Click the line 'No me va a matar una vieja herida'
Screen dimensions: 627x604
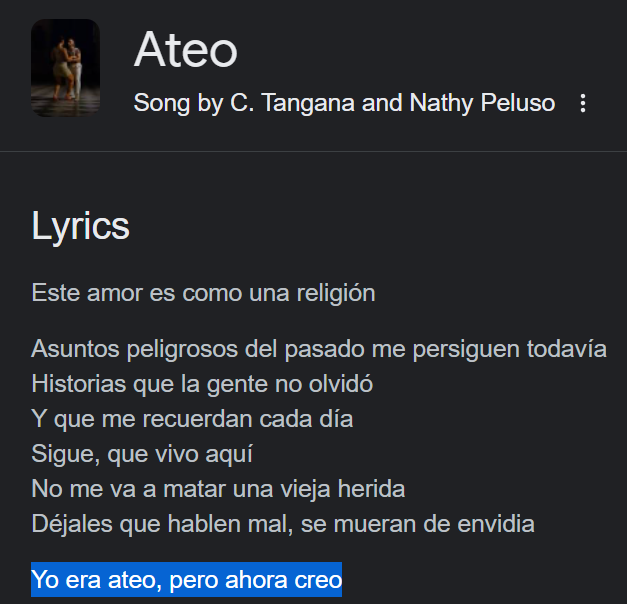point(218,488)
